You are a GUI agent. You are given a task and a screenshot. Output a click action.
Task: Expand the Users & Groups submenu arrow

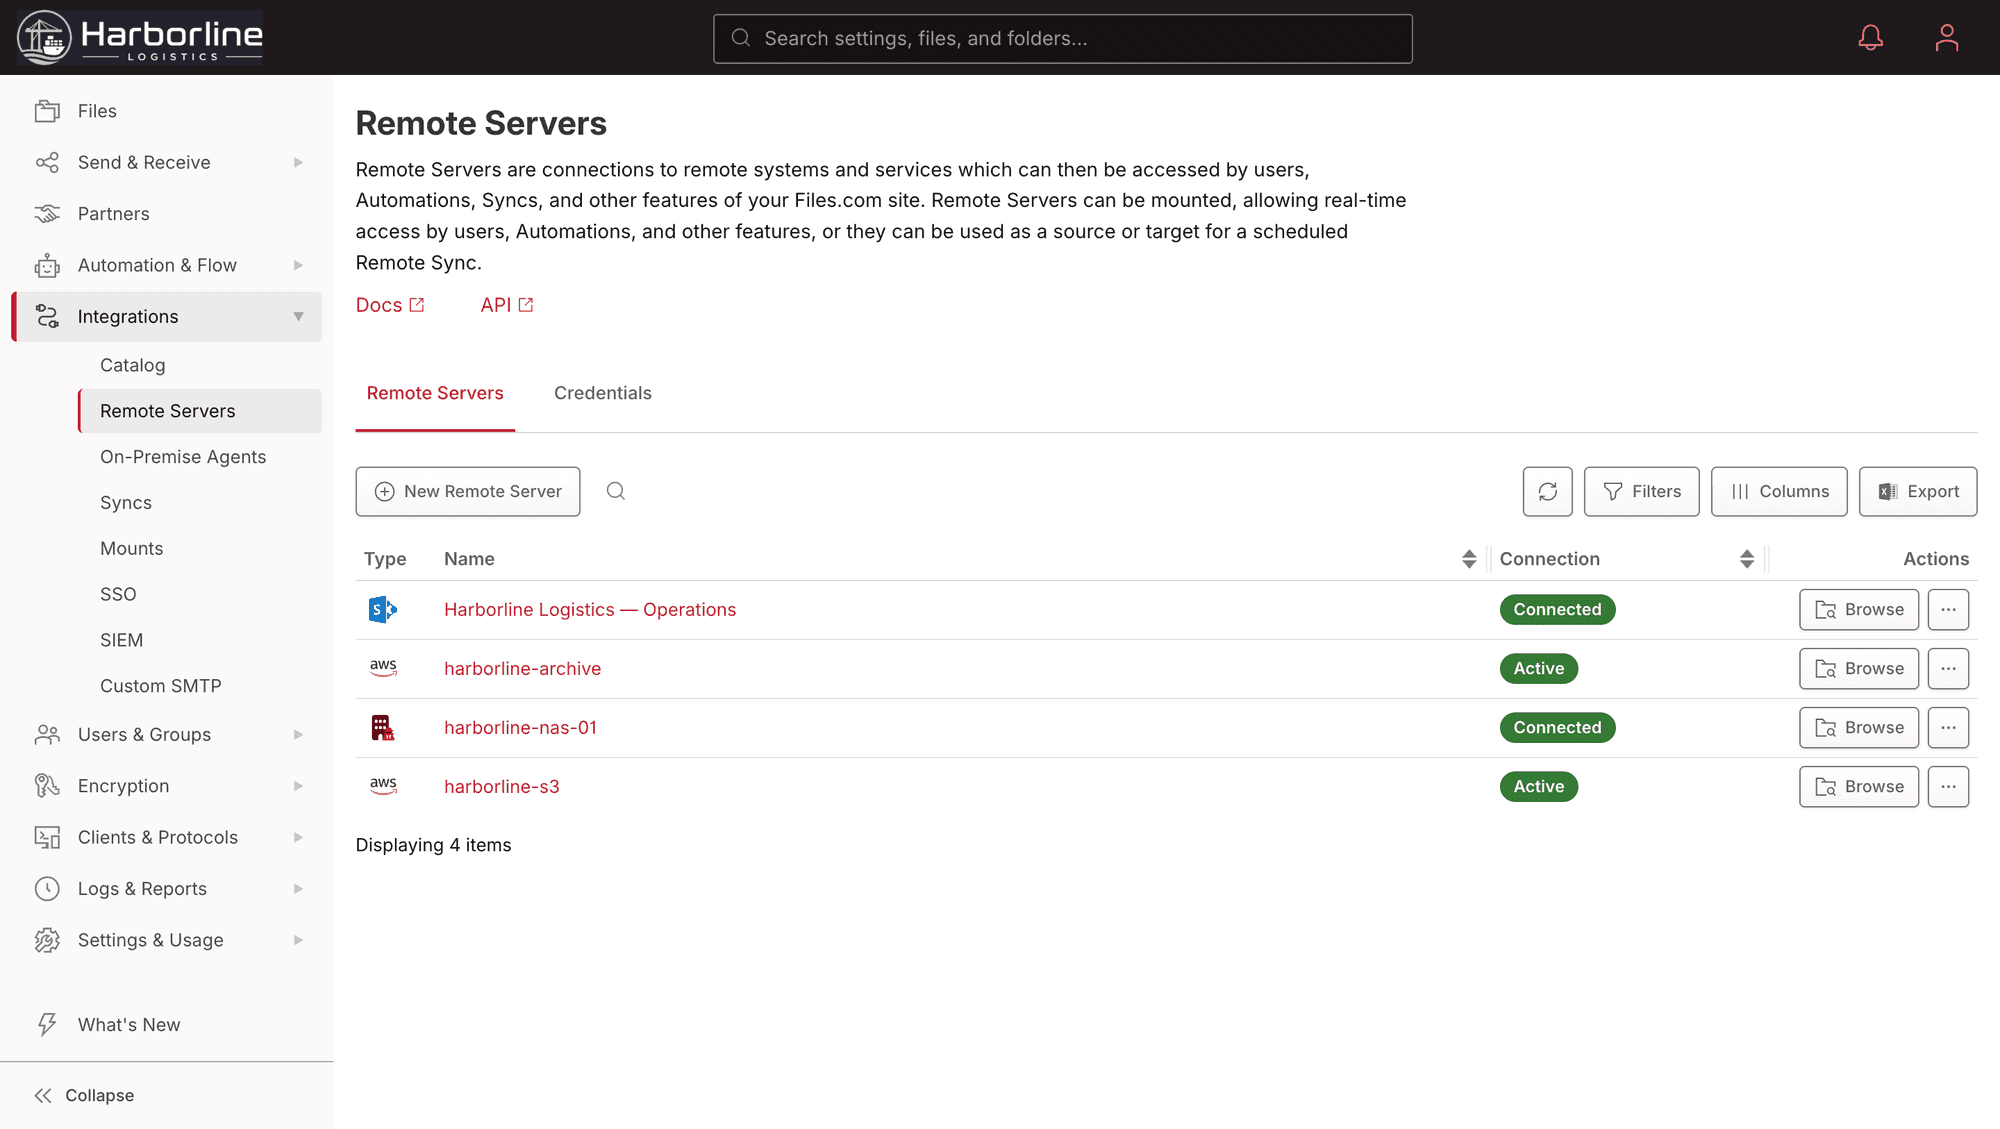pos(298,735)
